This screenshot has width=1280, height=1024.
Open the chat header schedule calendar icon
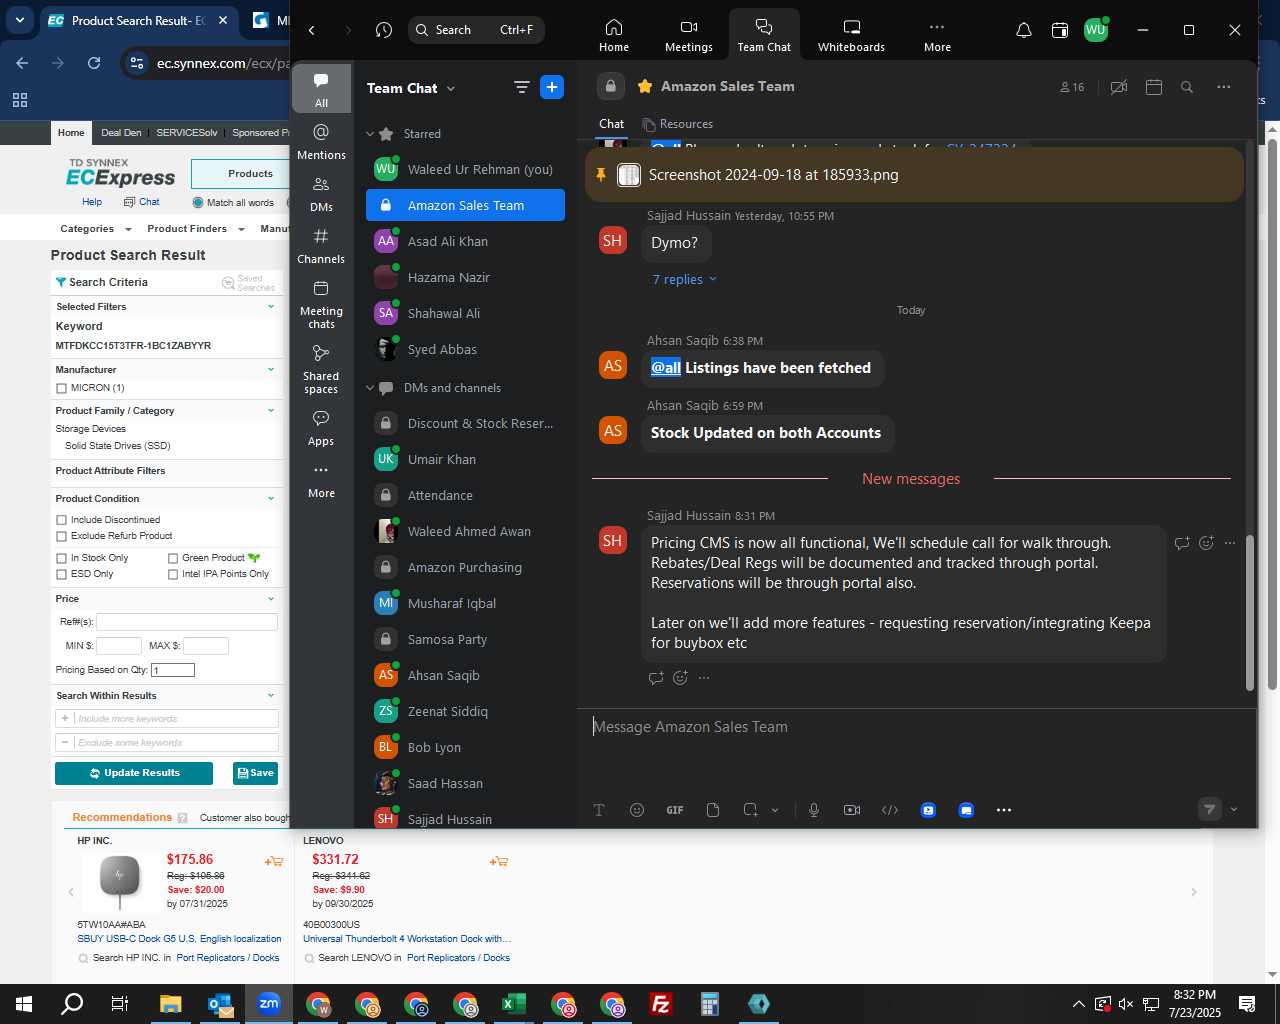point(1153,87)
